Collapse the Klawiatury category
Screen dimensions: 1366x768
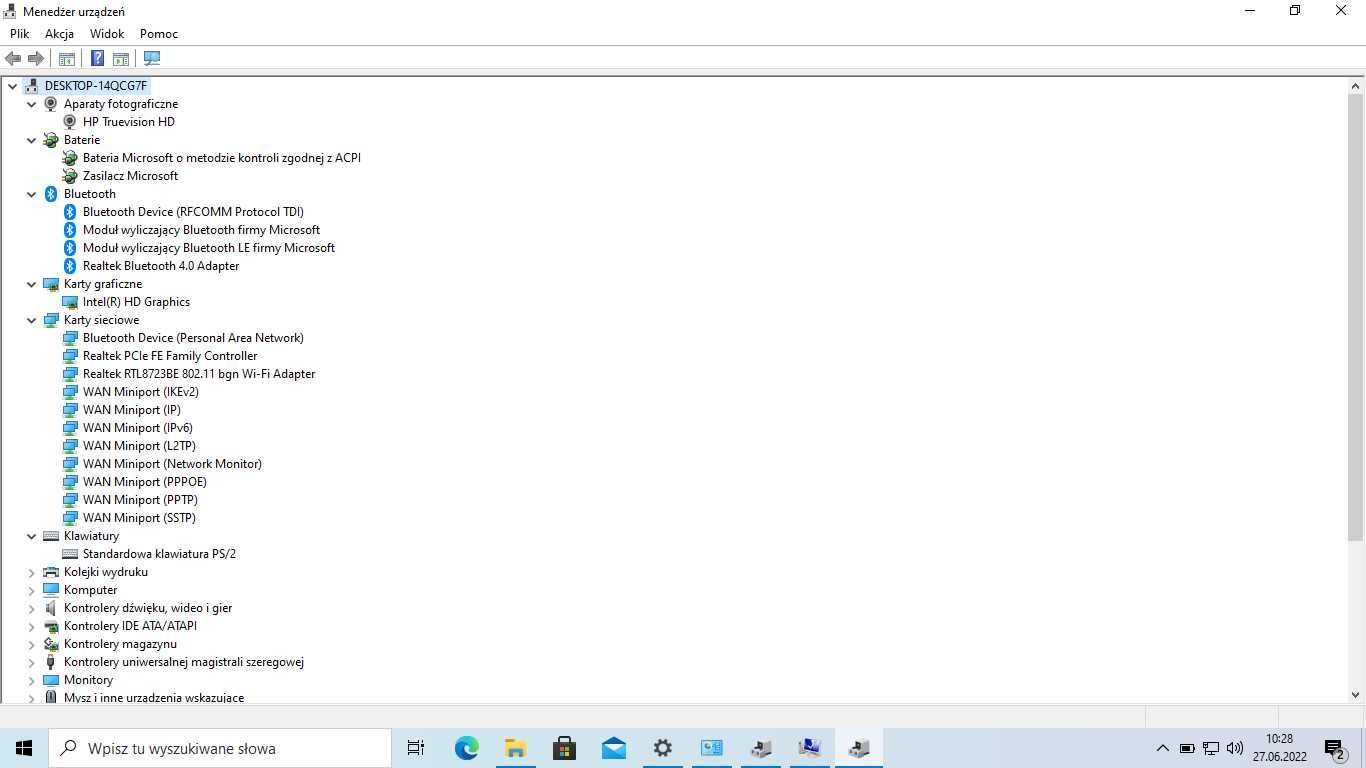[x=32, y=536]
